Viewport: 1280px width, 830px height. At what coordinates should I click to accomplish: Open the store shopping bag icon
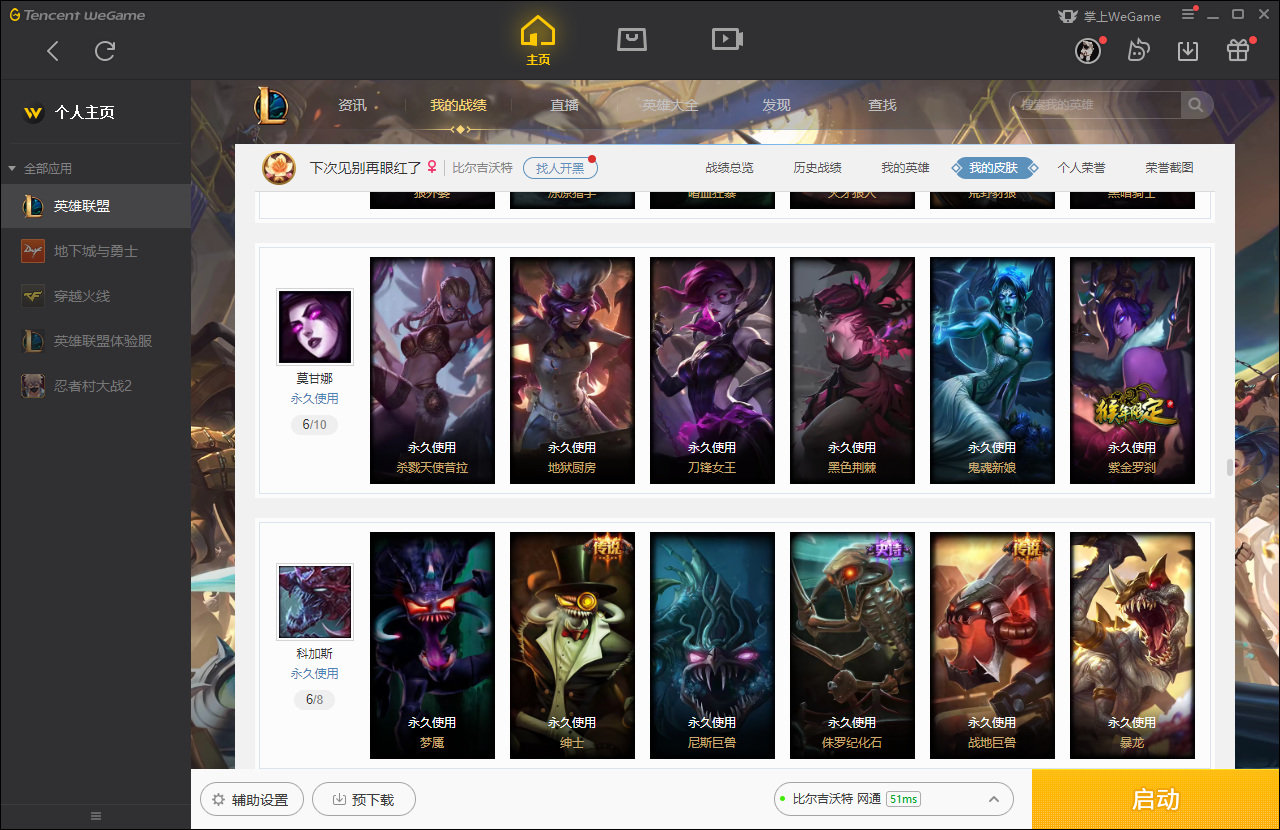[x=632, y=39]
